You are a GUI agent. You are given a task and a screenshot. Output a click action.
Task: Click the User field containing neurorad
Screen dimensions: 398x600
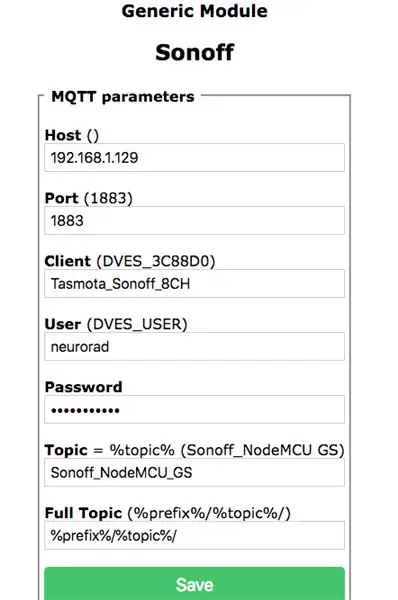[x=194, y=347]
